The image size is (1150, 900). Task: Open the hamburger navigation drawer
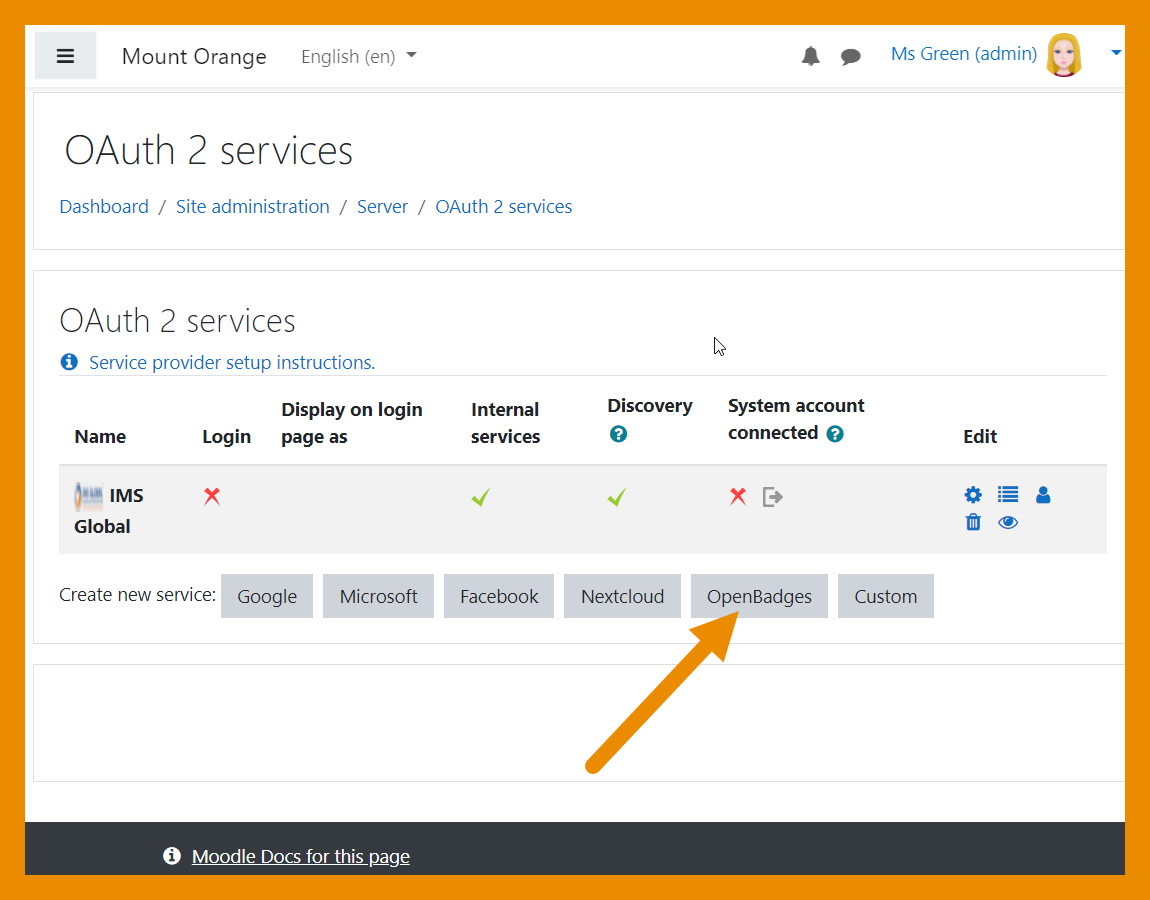click(65, 56)
